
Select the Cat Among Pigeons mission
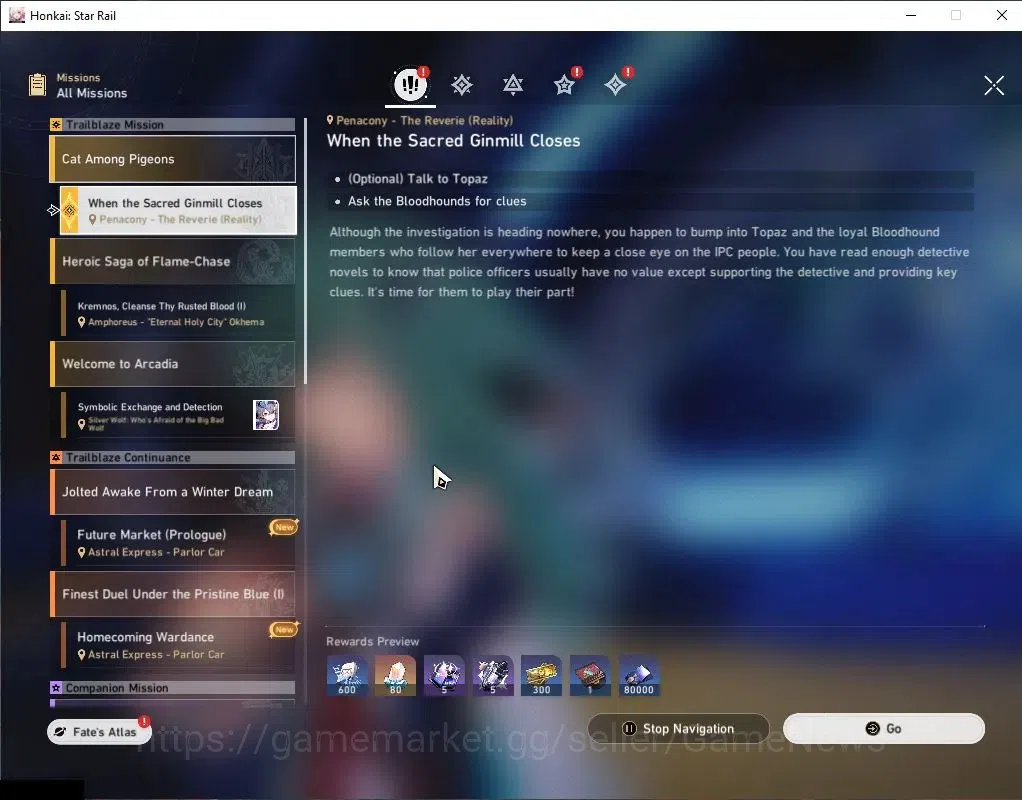[173, 159]
